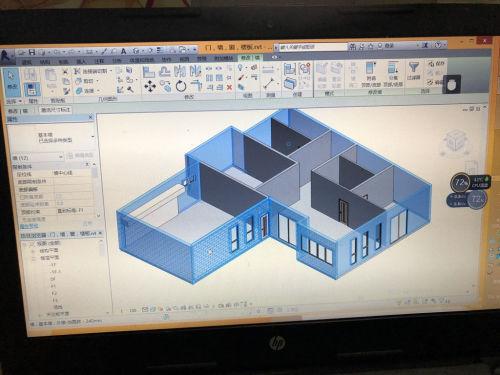Select the Manage ribbon tab
Image resolution: width=500 pixels, height=375 pixels.
(202, 59)
